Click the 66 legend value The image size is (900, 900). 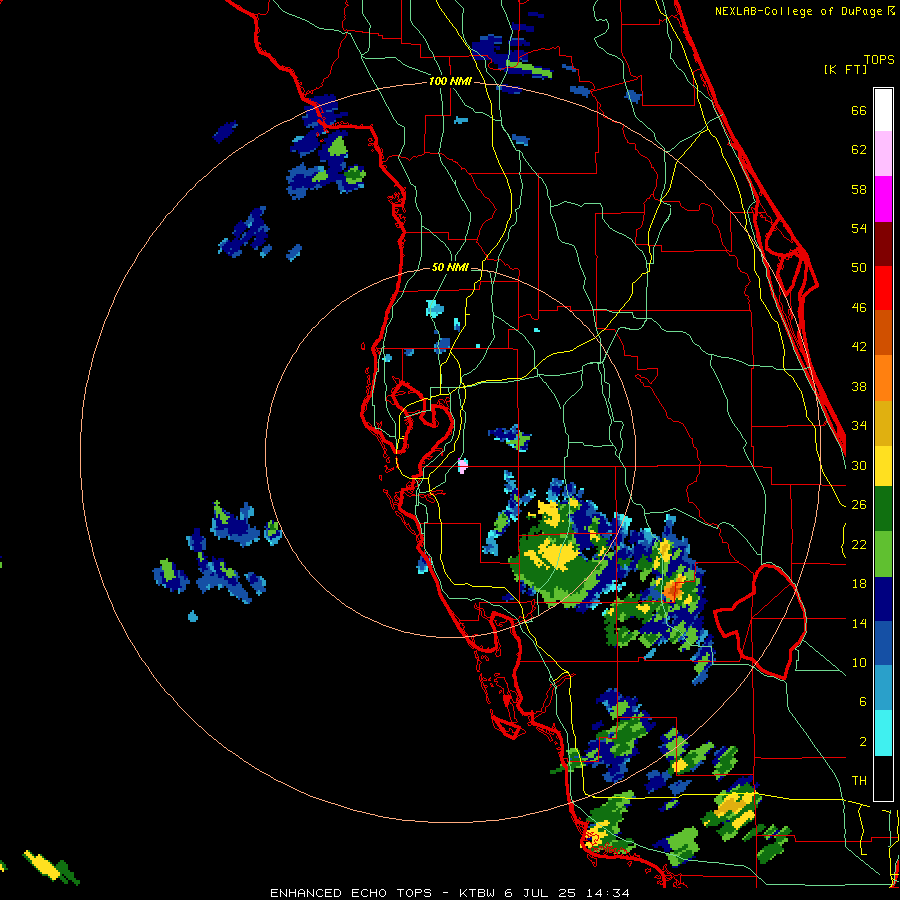[859, 110]
